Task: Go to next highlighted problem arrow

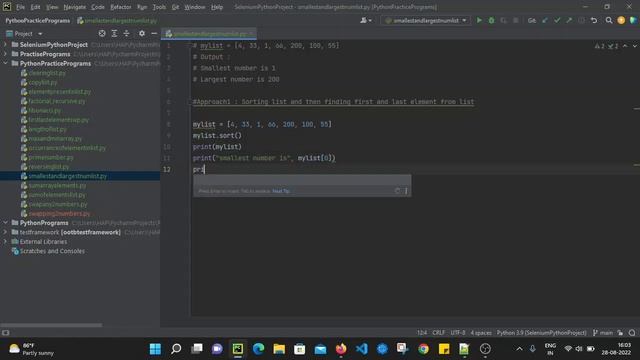Action: (634, 46)
